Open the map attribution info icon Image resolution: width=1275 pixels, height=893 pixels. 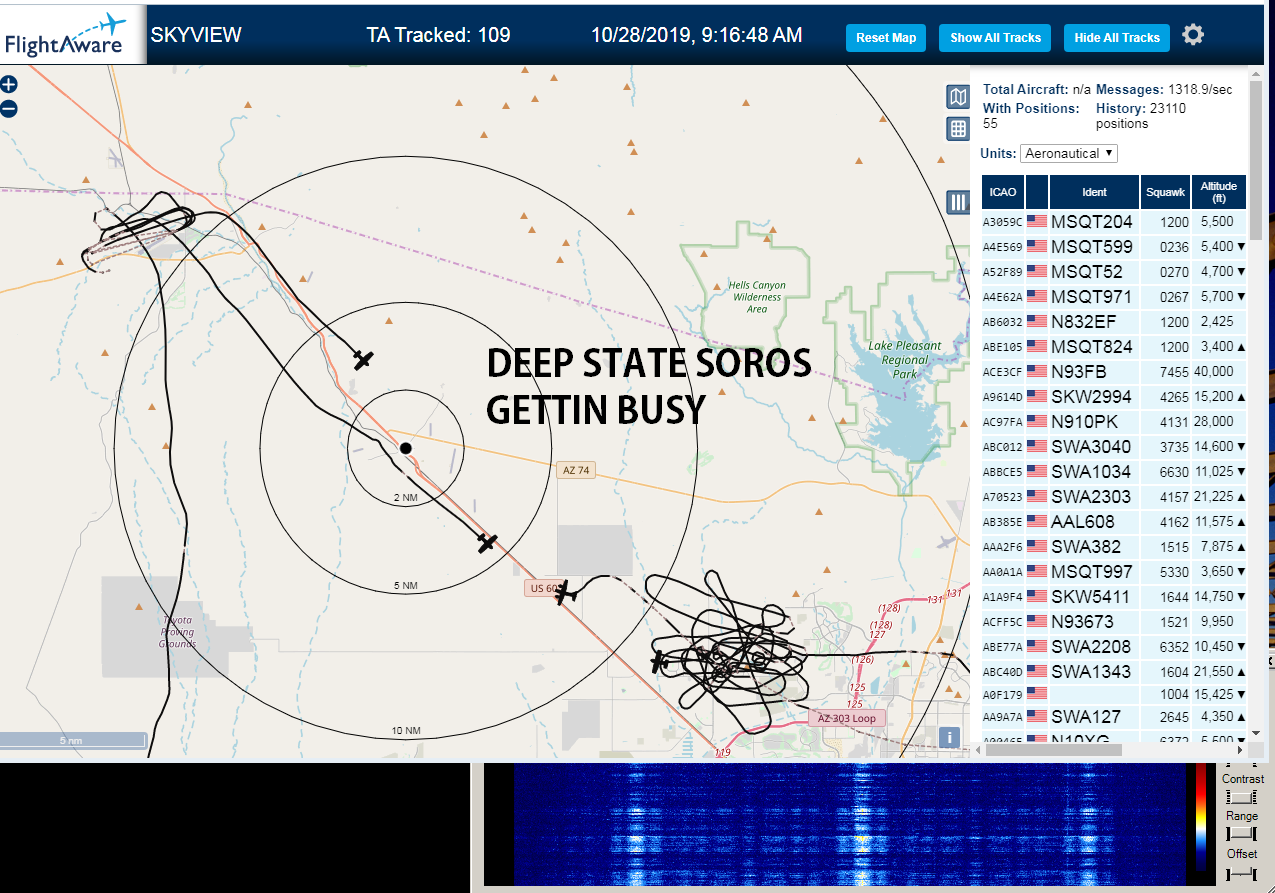coord(949,738)
